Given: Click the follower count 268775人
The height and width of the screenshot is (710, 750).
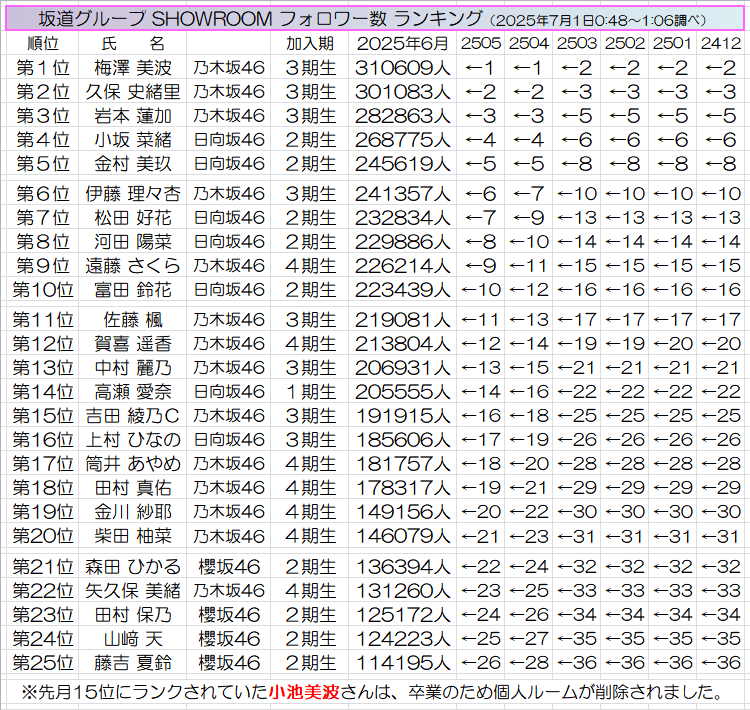Looking at the screenshot, I should 402,140.
